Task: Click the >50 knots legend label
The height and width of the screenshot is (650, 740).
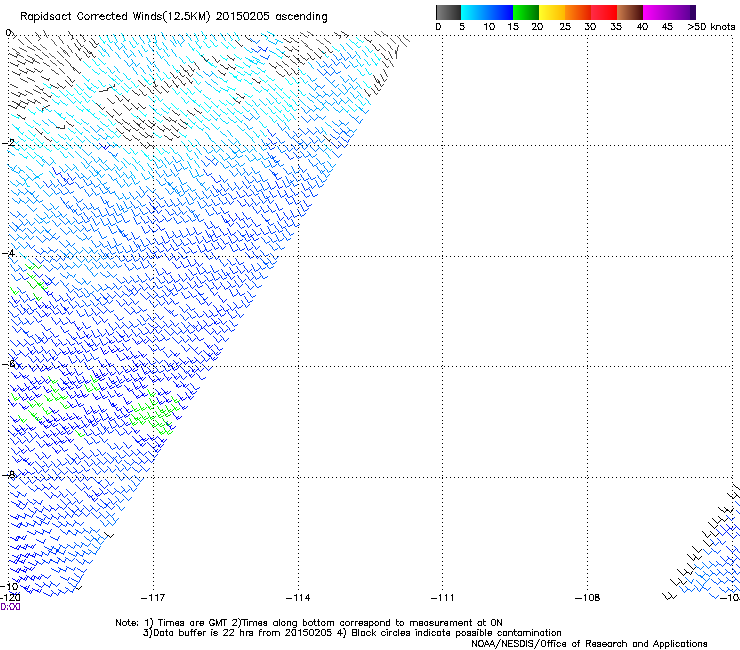Action: pyautogui.click(x=711, y=27)
